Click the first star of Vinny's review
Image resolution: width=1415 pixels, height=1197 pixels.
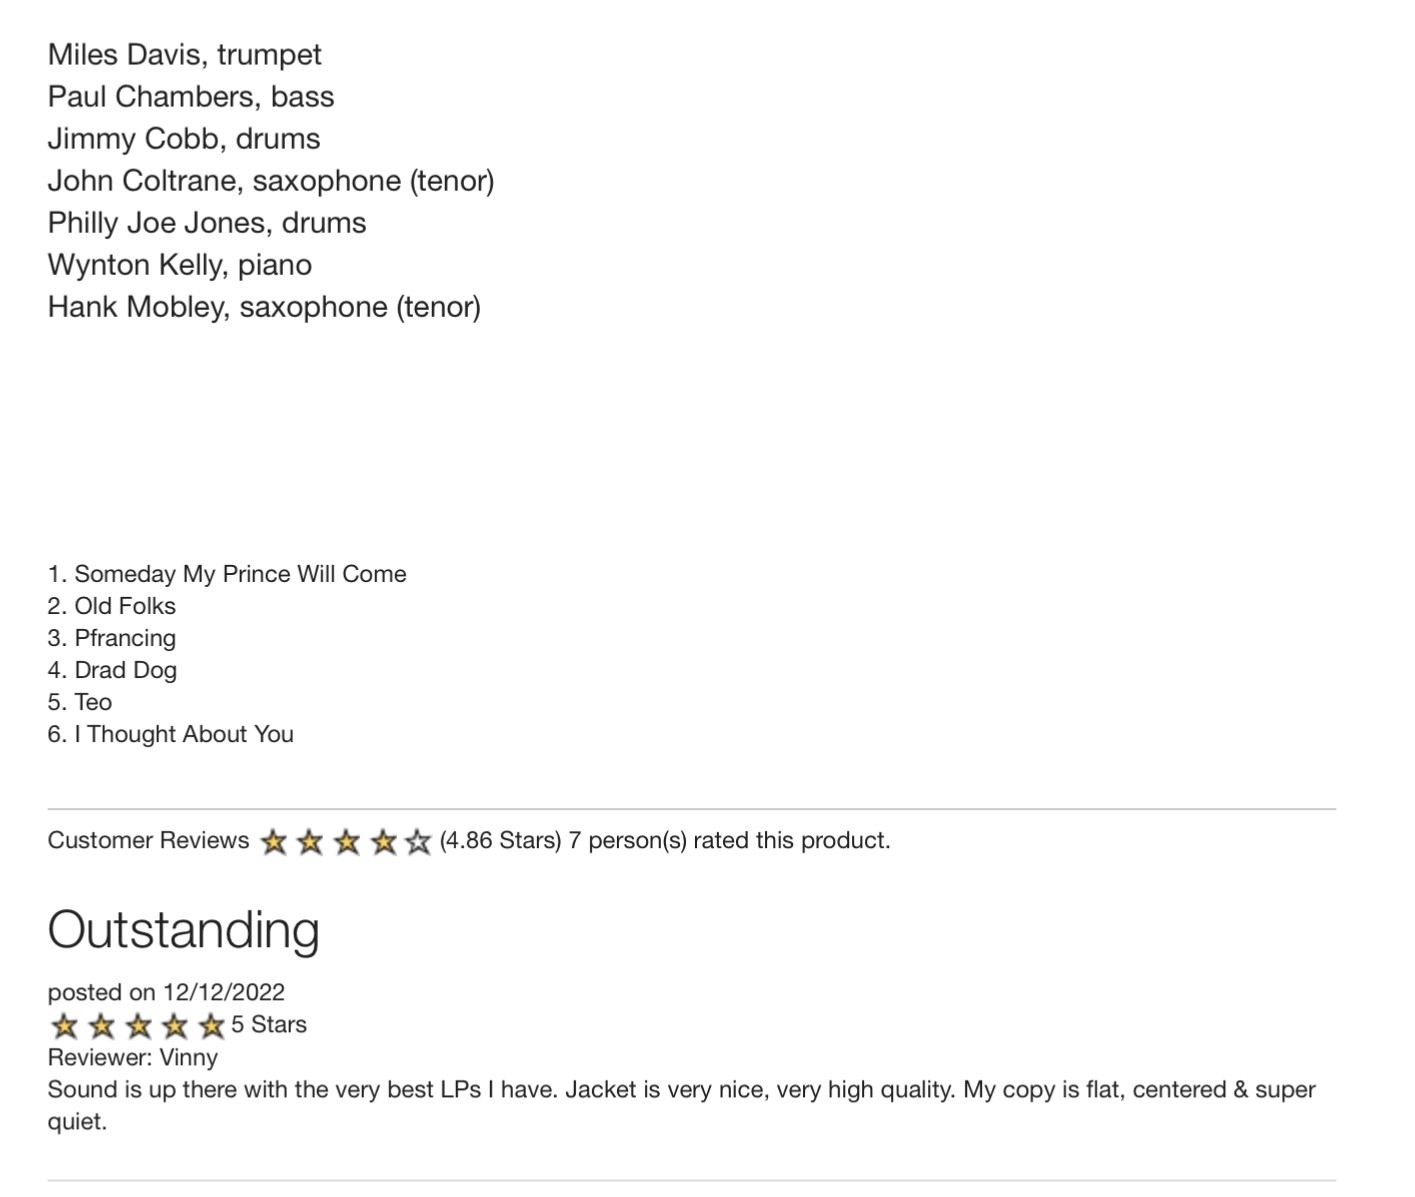coord(65,1026)
